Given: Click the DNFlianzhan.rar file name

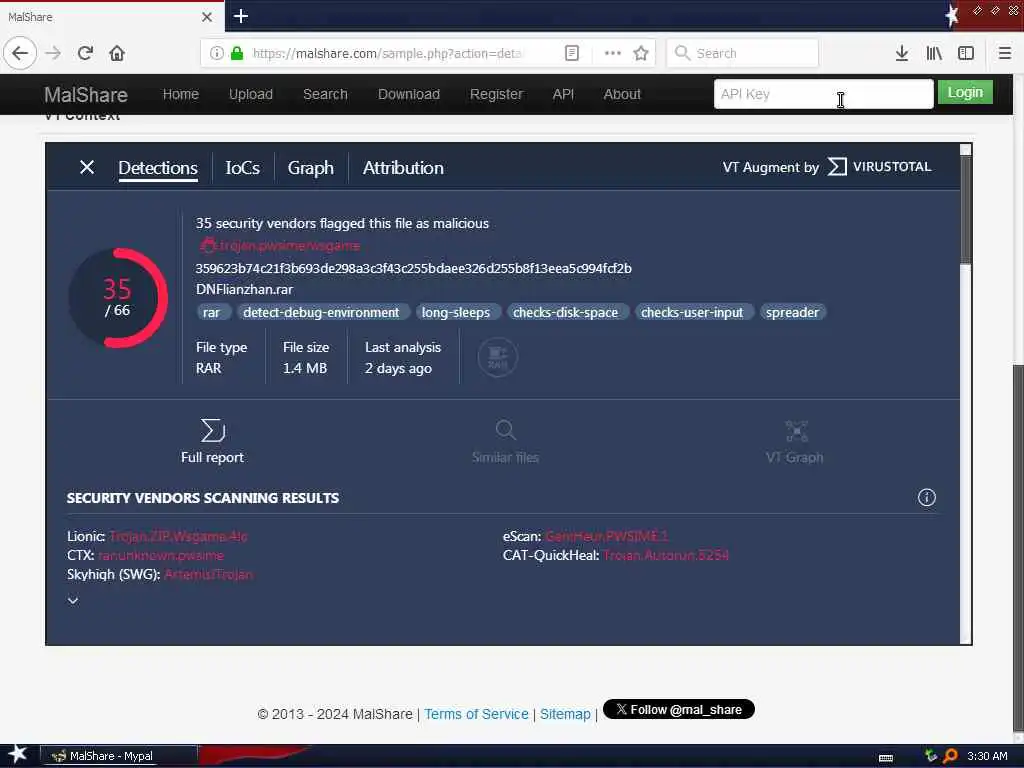Looking at the screenshot, I should point(244,289).
